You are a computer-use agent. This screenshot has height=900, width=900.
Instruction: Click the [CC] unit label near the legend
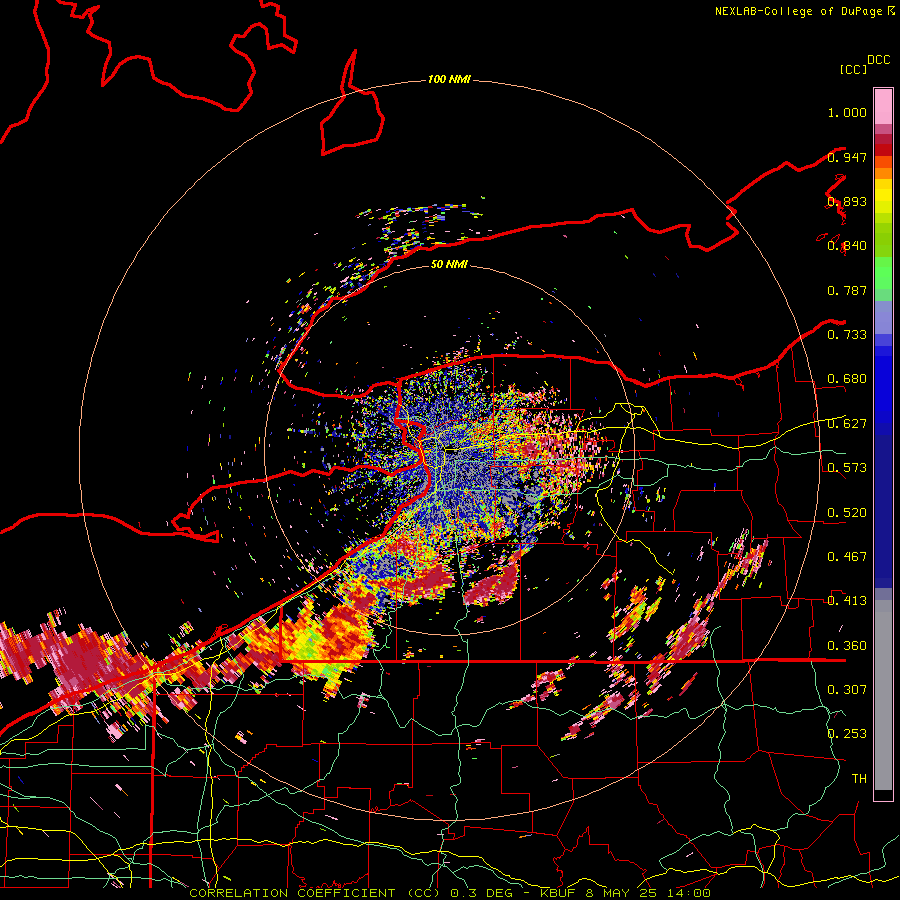(x=854, y=69)
